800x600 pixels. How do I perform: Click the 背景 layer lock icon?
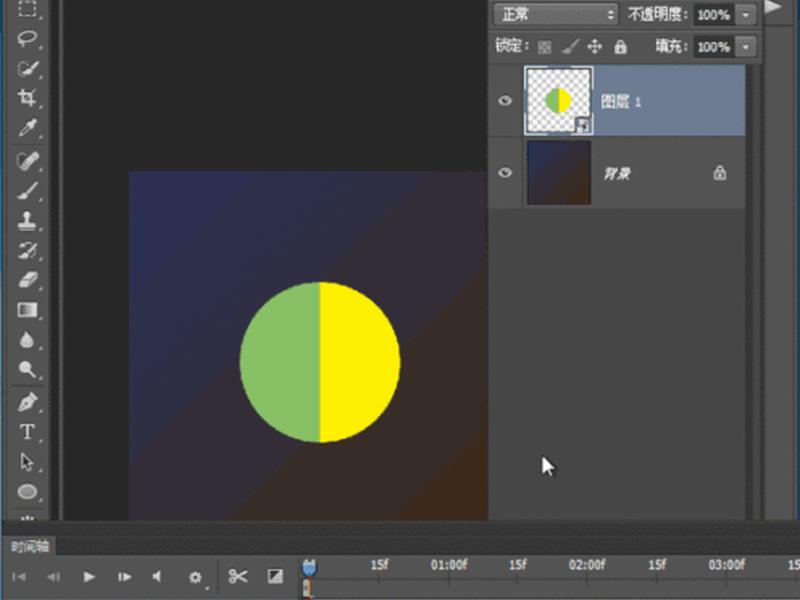coord(719,173)
